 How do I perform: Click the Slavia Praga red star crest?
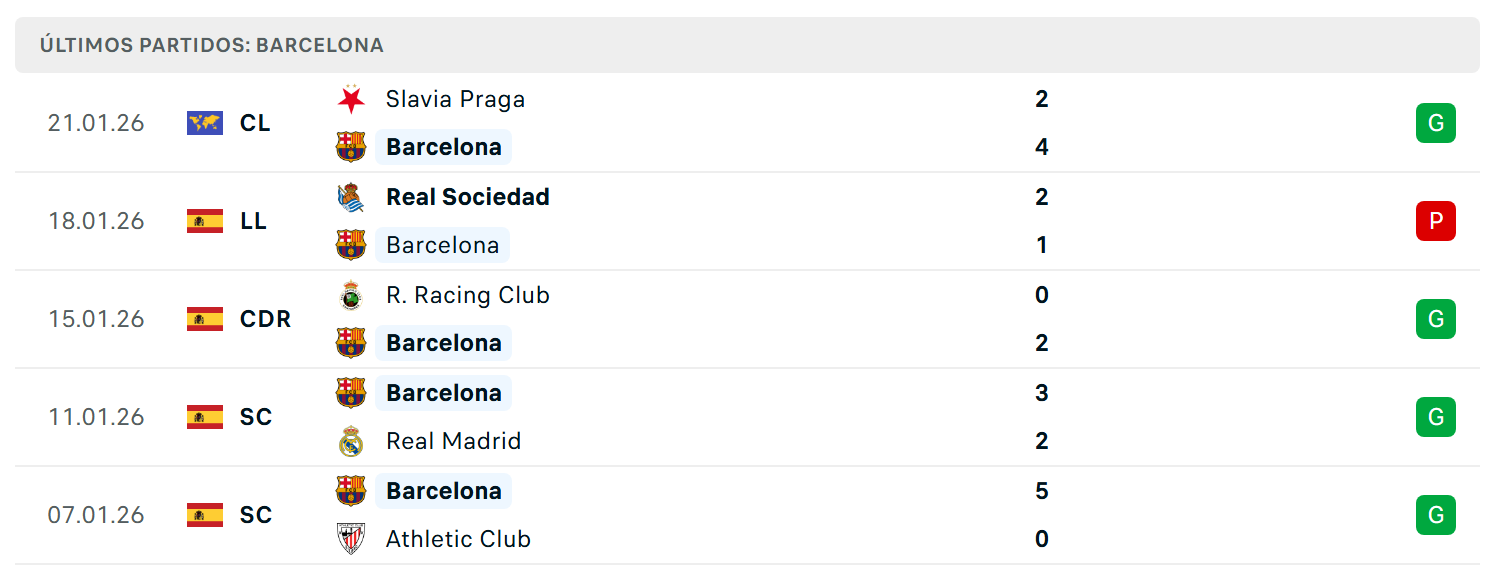(351, 99)
